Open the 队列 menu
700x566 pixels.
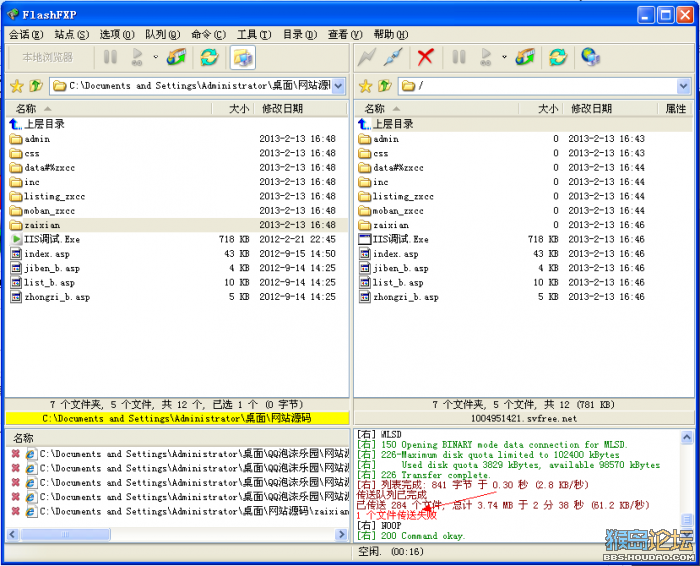[163, 34]
